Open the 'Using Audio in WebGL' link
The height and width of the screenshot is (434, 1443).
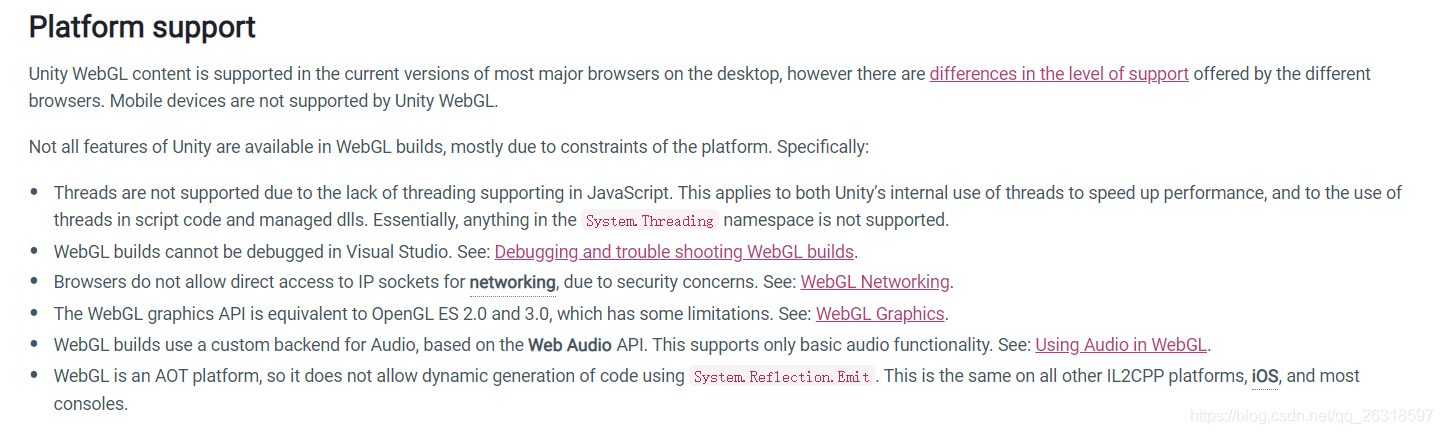[x=1121, y=345]
